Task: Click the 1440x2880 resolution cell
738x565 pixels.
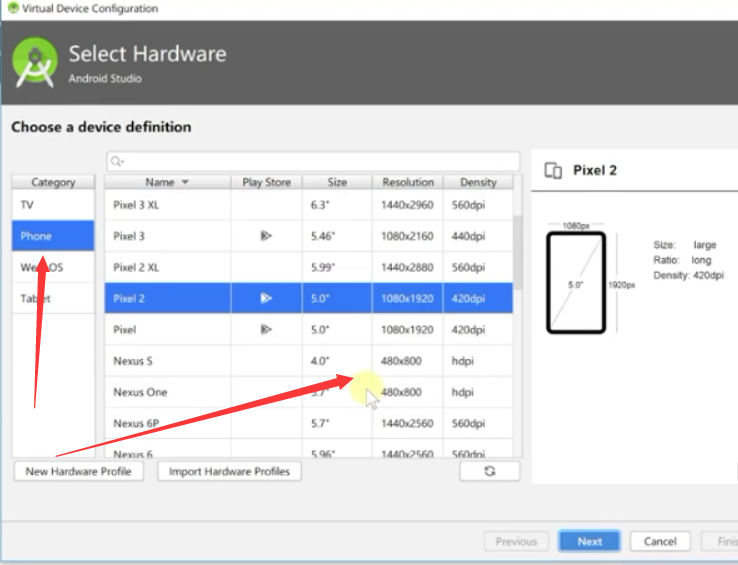Action: (x=407, y=267)
